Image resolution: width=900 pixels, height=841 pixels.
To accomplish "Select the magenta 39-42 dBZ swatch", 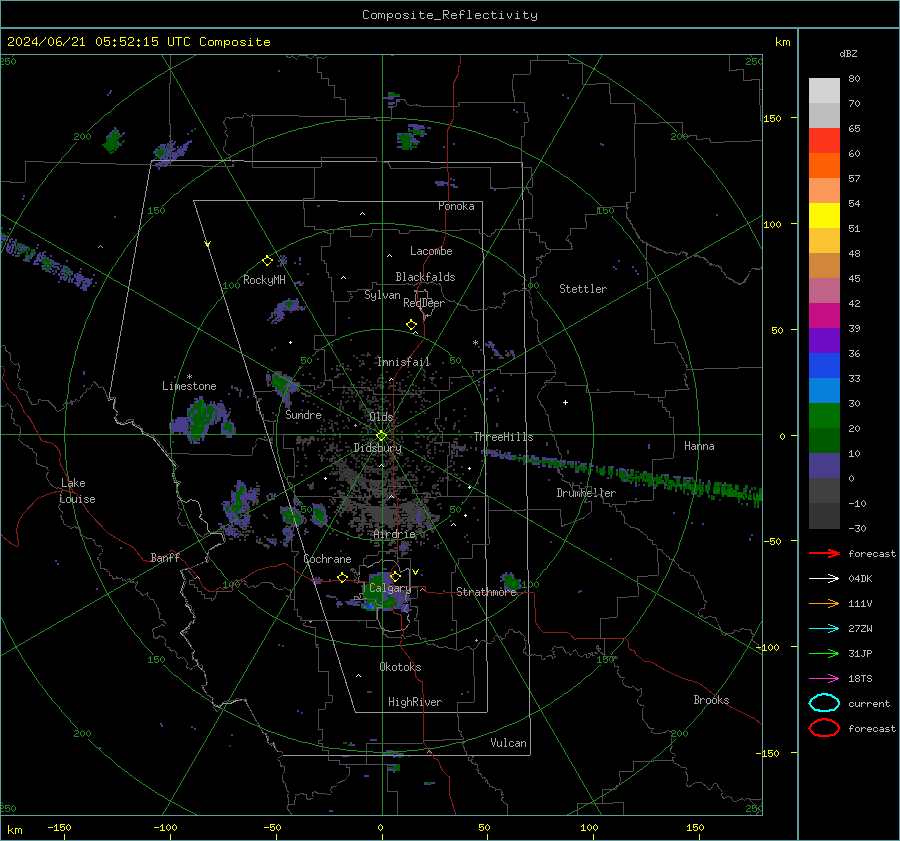I will point(824,316).
